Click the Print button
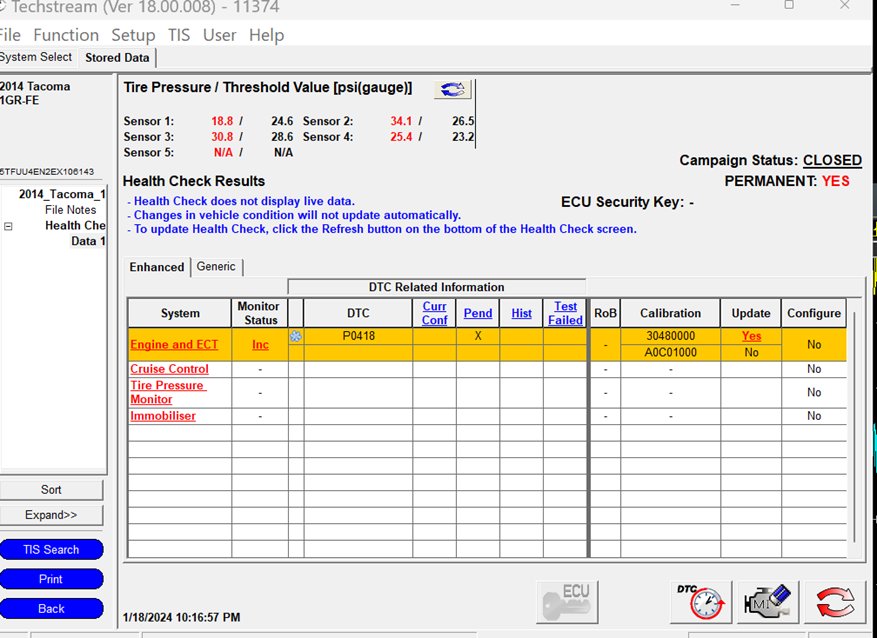 tap(51, 579)
